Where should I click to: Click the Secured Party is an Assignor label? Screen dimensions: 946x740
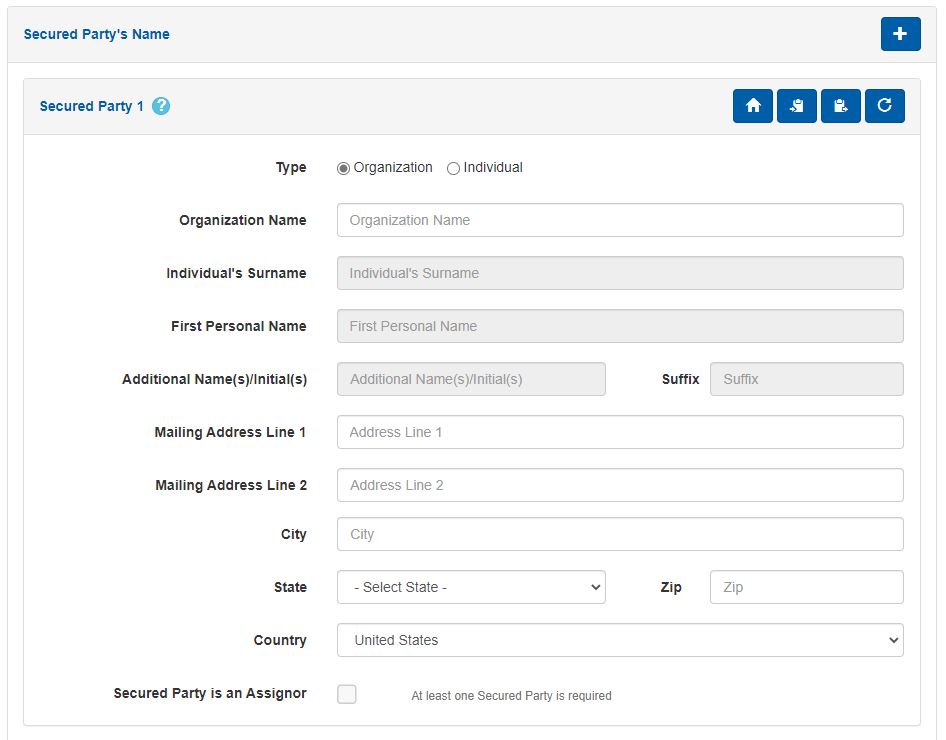(210, 693)
